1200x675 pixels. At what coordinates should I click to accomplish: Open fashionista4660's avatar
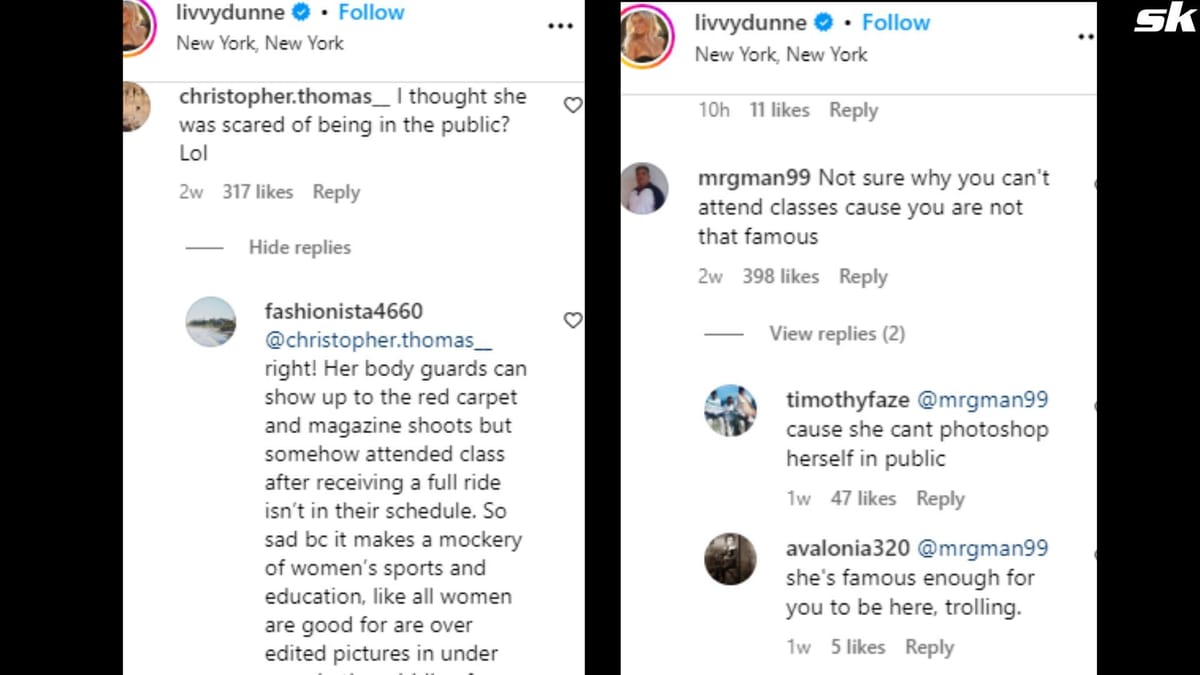212,322
